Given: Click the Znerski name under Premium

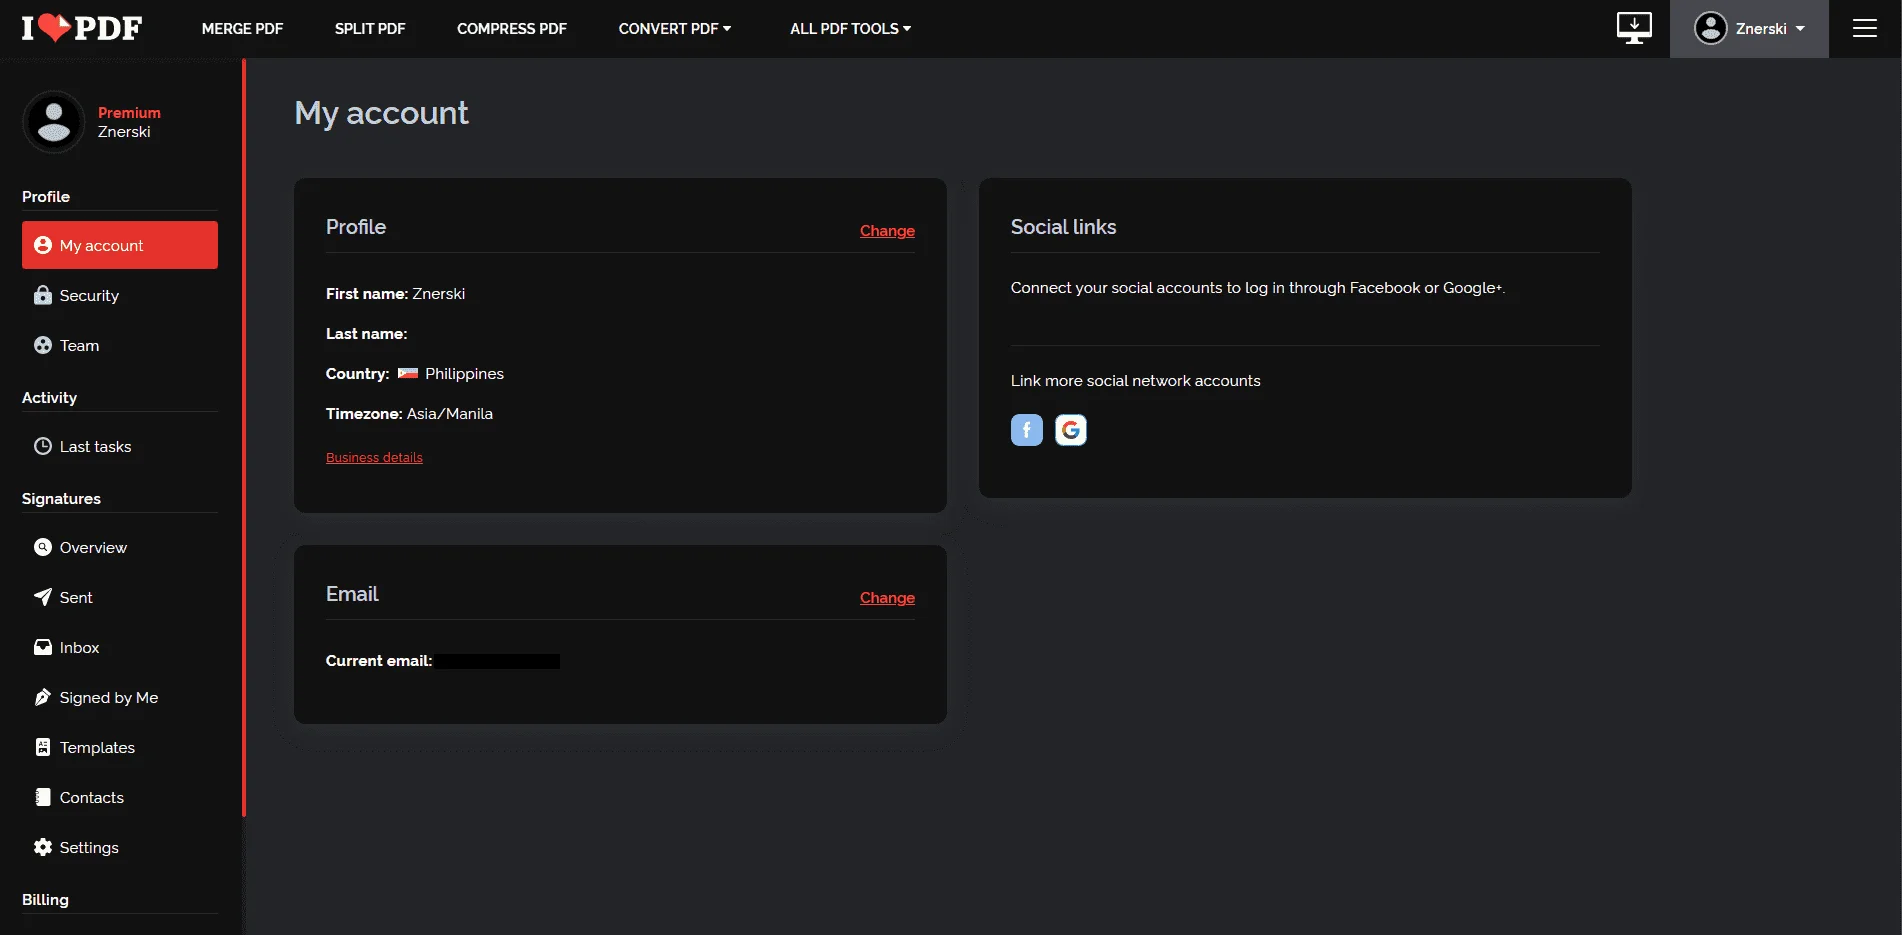Looking at the screenshot, I should pyautogui.click(x=124, y=132).
